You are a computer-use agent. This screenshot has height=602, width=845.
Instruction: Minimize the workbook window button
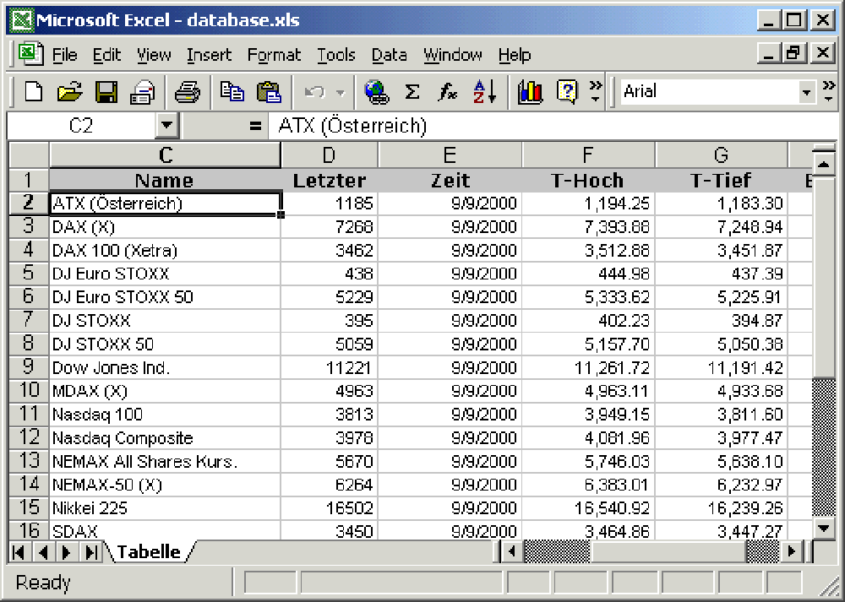click(770, 53)
